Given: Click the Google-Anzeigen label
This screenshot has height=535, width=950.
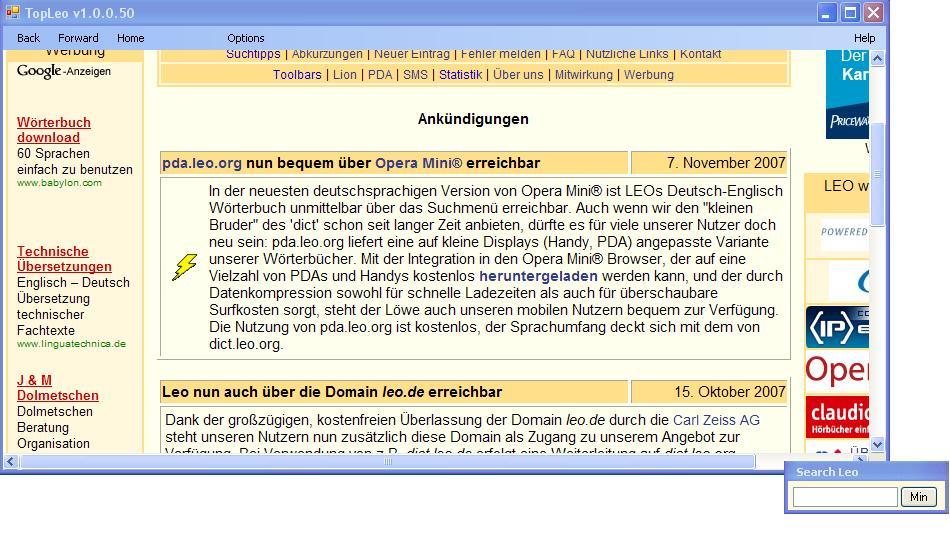Looking at the screenshot, I should coord(64,71).
